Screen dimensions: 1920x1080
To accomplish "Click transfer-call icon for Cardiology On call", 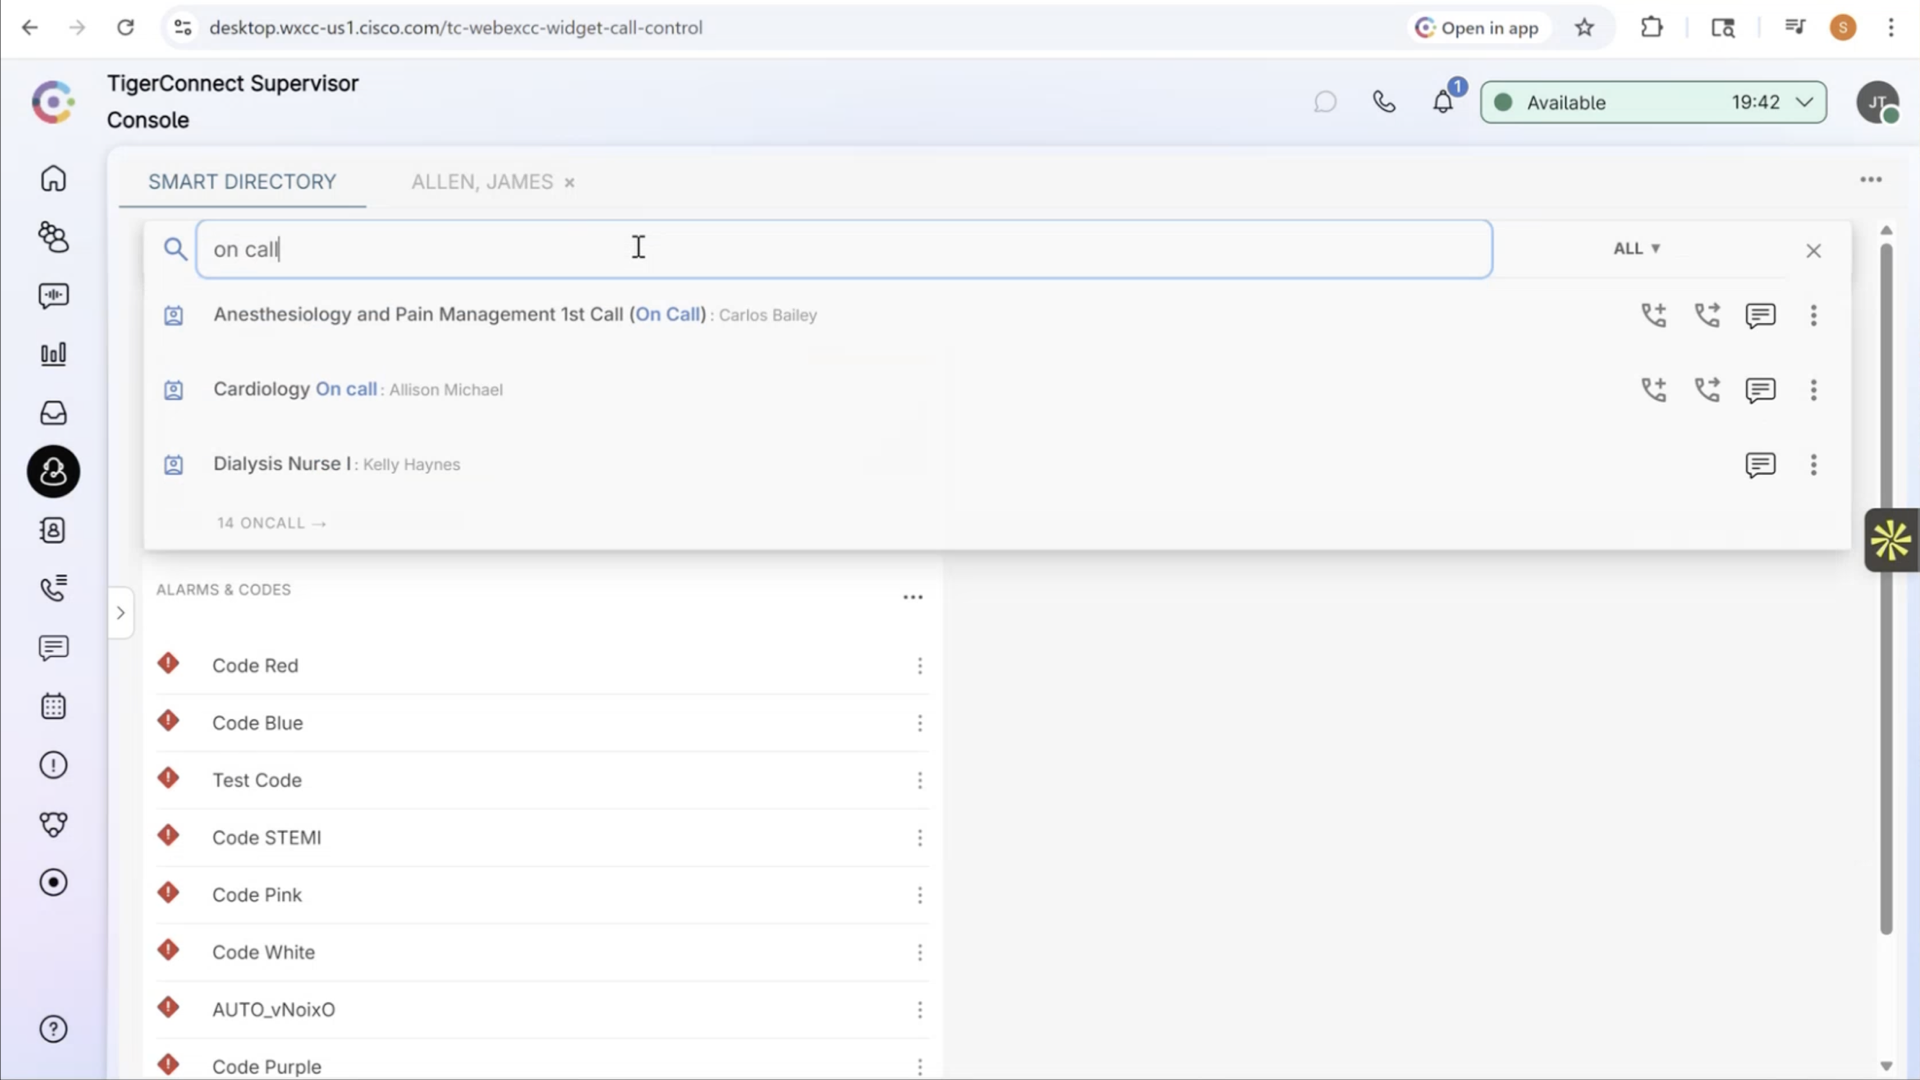I will (1707, 390).
